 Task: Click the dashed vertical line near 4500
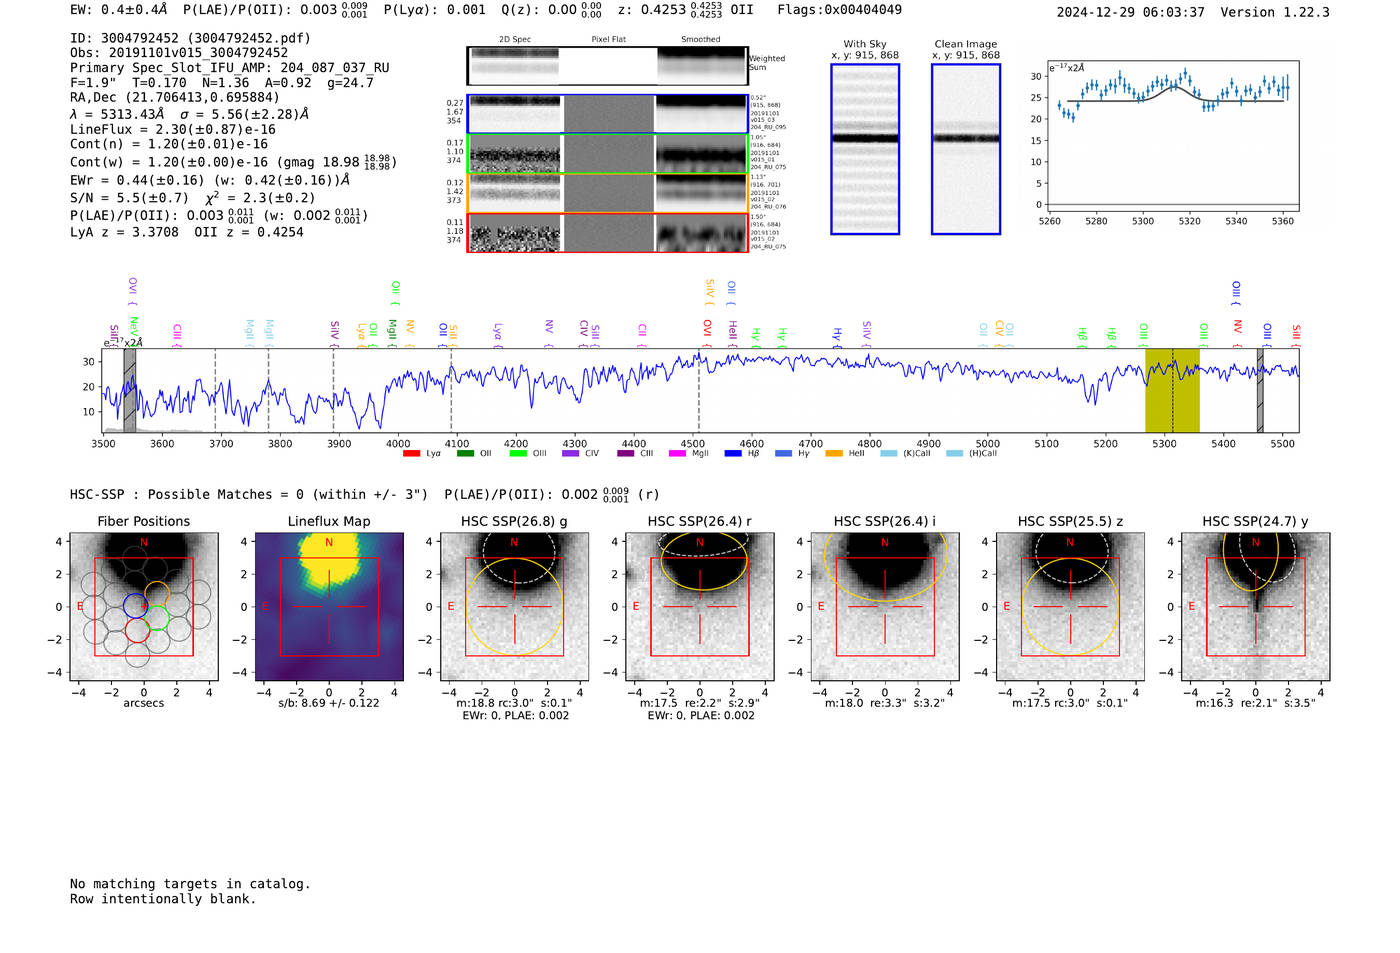[x=698, y=390]
